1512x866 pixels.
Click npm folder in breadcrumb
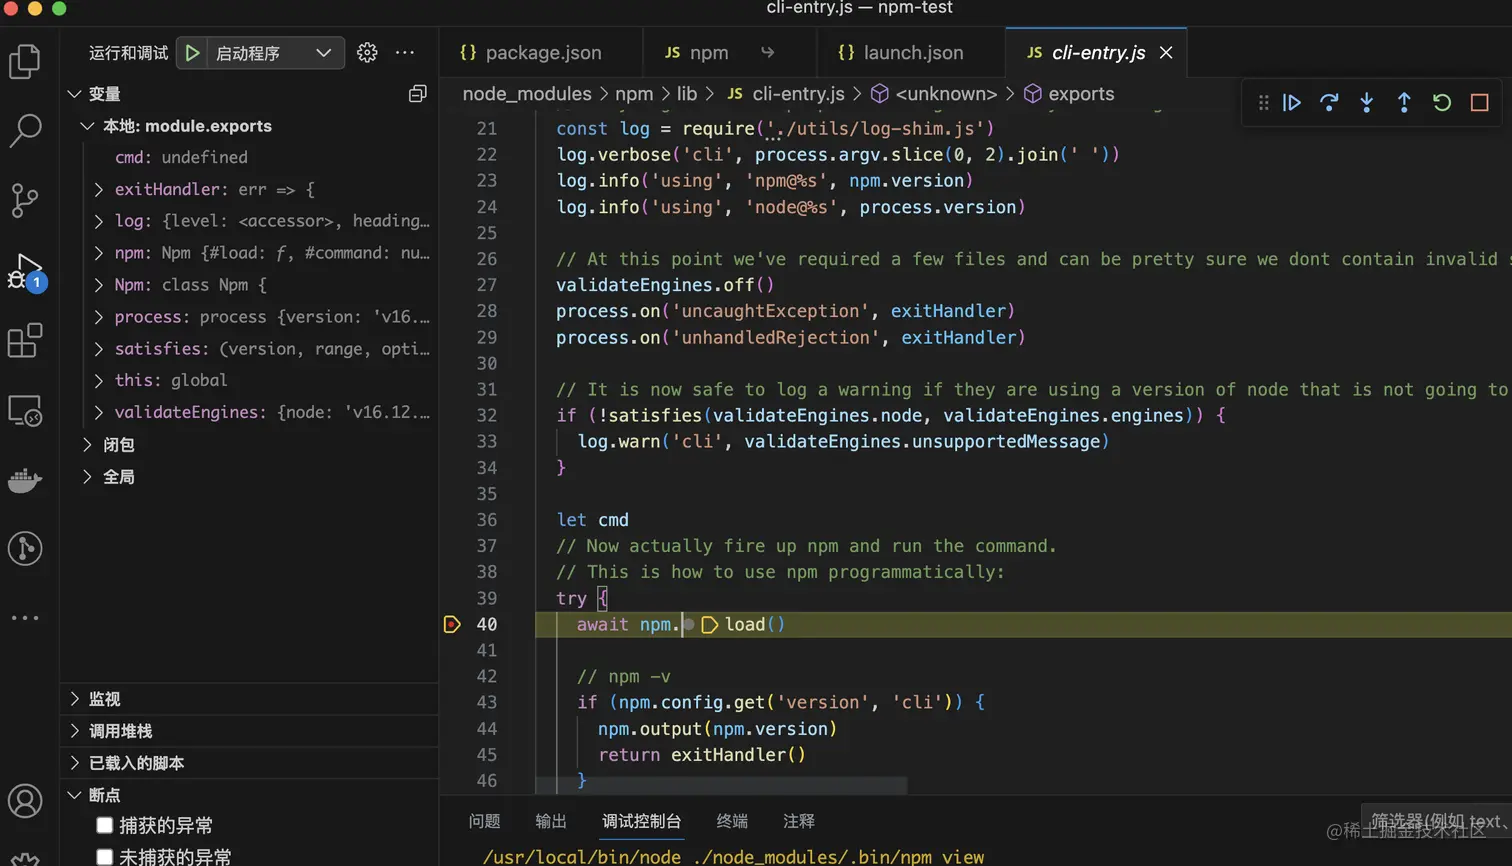(634, 94)
